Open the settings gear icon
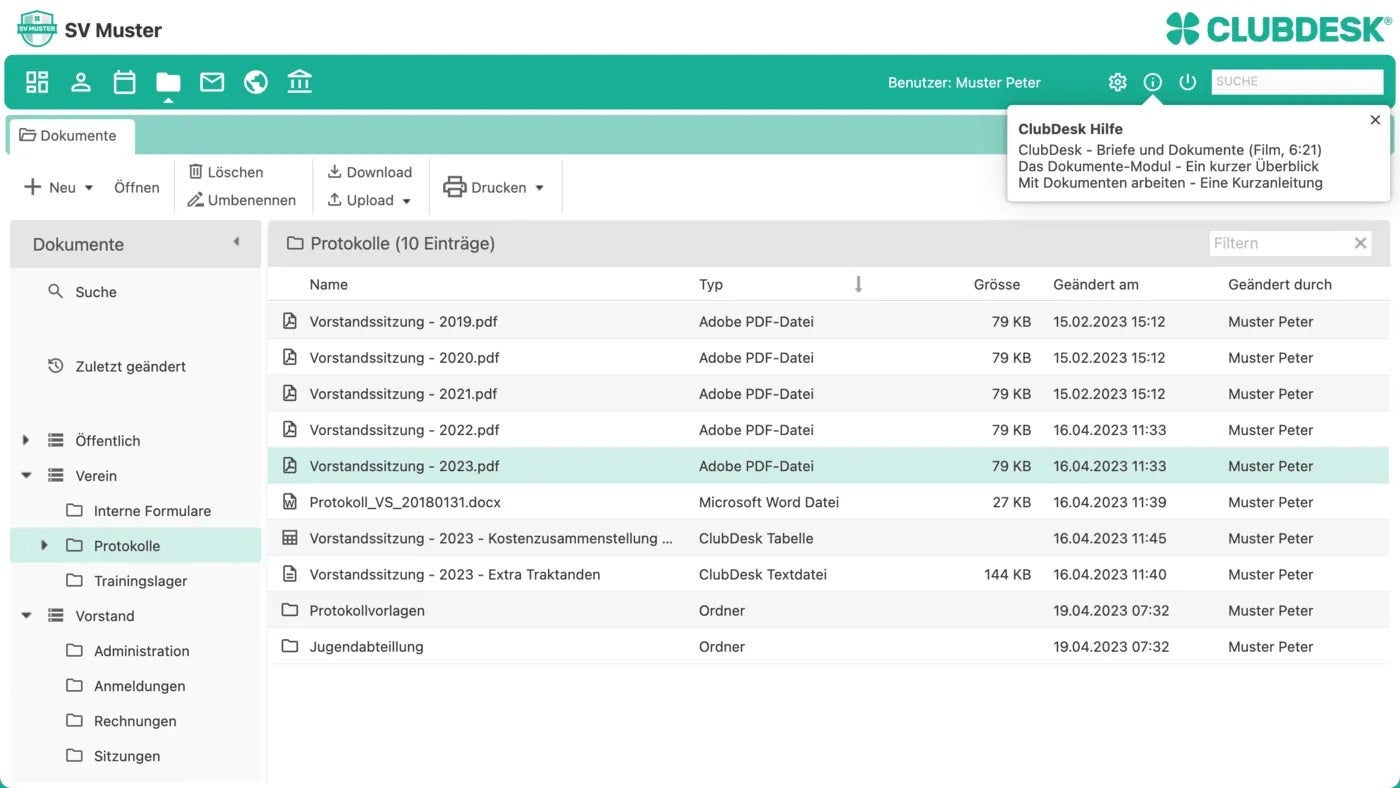The width and height of the screenshot is (1400, 788). [1117, 82]
